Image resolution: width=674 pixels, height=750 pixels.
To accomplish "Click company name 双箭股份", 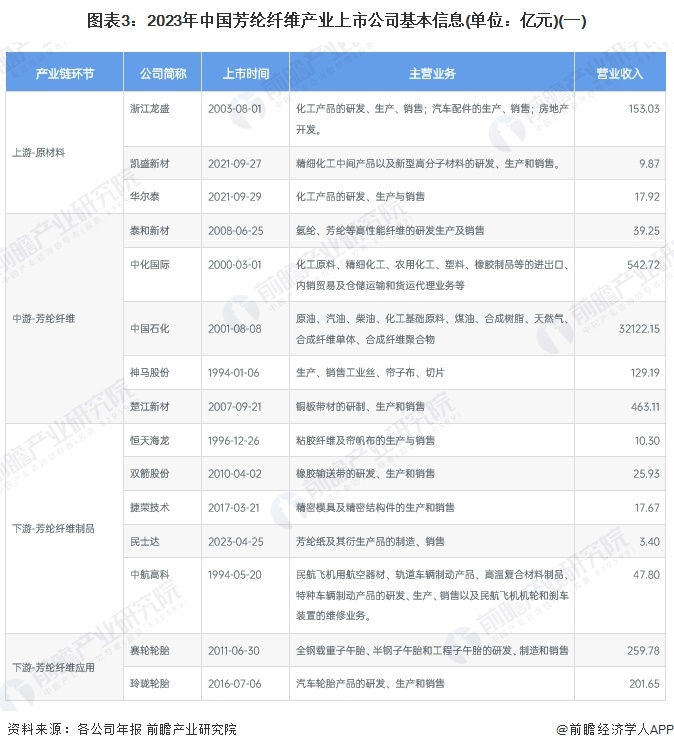I will click(150, 474).
